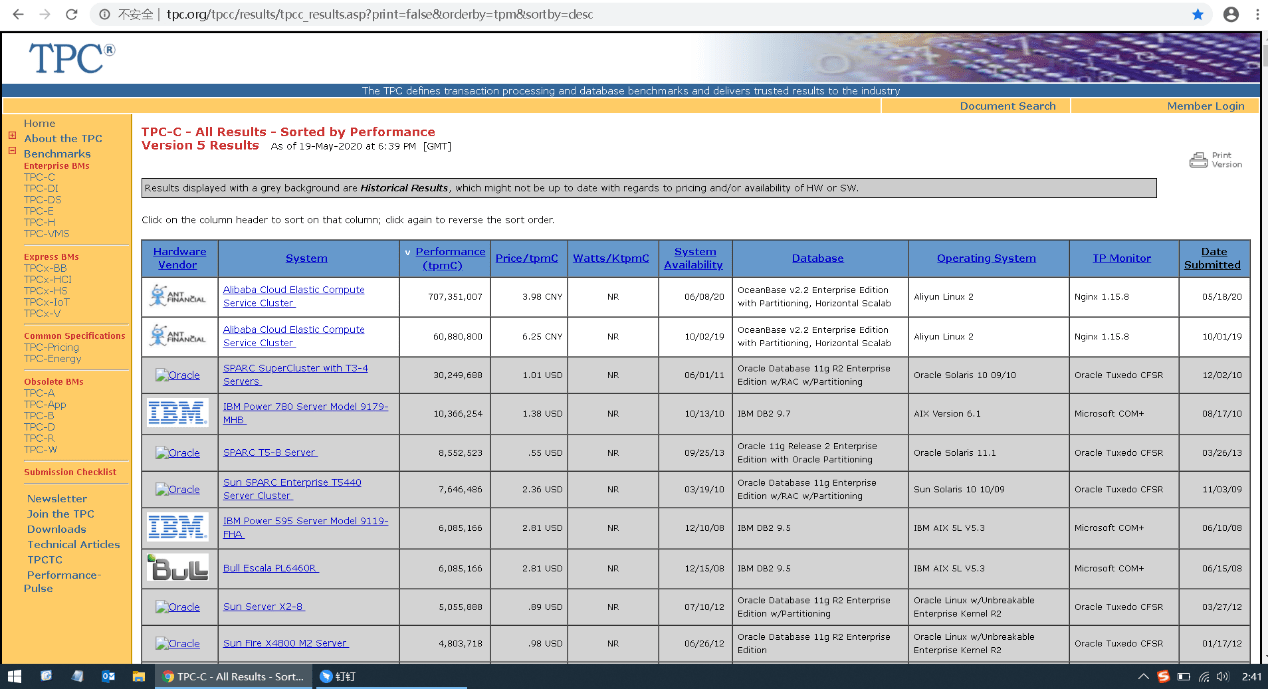The width and height of the screenshot is (1268, 689).
Task: Open TPC-H benchmark link
Action: [39, 222]
